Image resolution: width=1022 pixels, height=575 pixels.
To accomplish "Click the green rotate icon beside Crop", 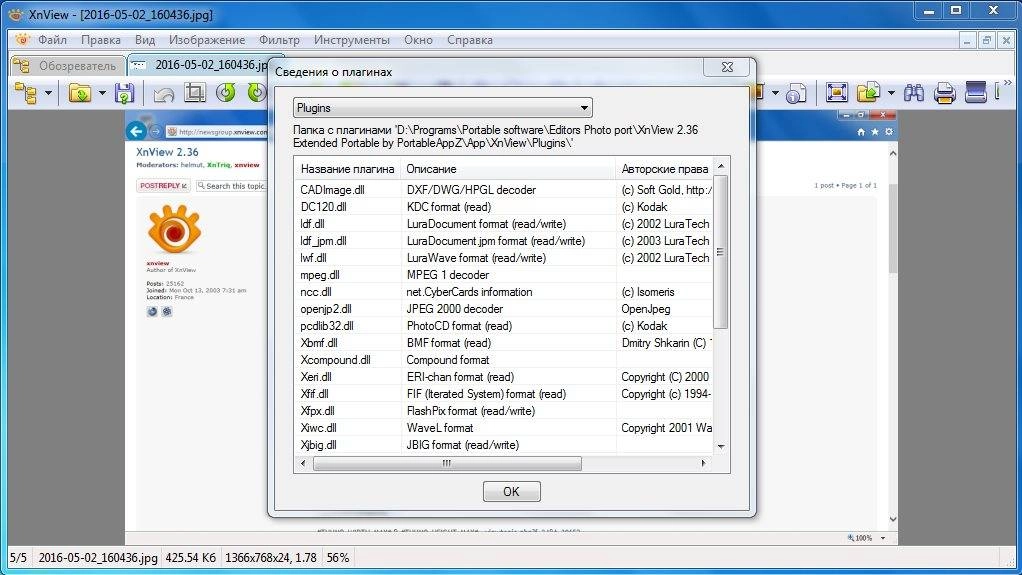I will (226, 93).
